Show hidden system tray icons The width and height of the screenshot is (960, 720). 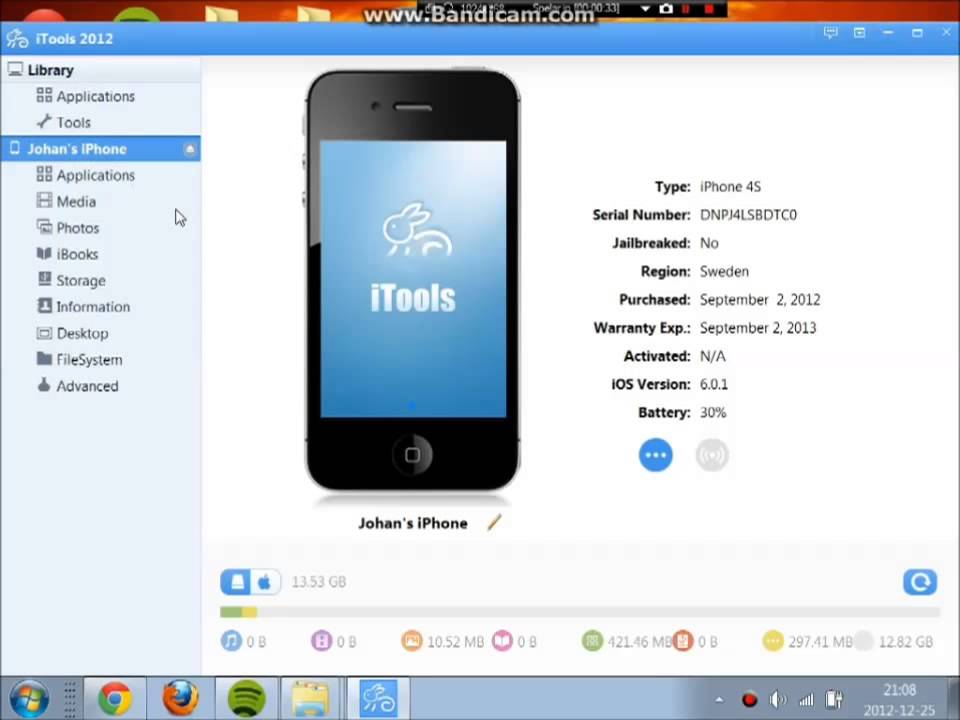(719, 699)
